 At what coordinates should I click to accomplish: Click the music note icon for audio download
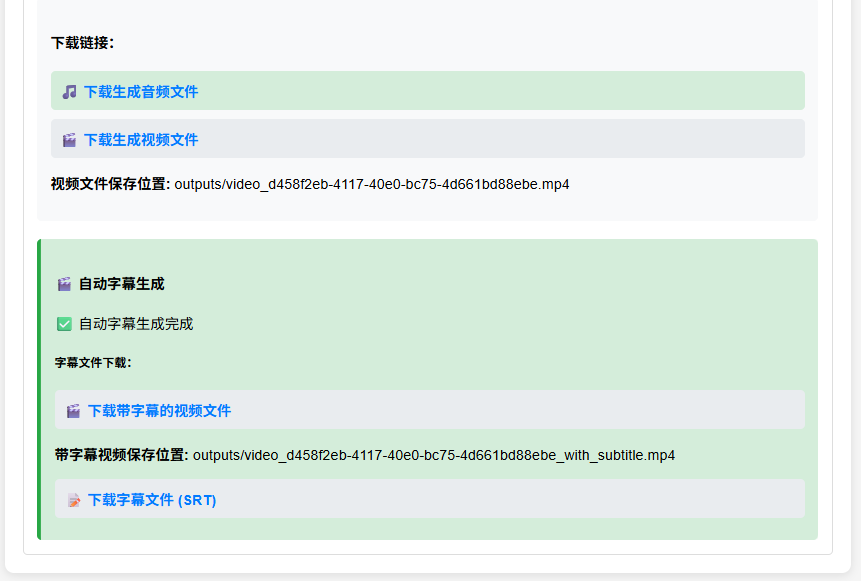(69, 92)
